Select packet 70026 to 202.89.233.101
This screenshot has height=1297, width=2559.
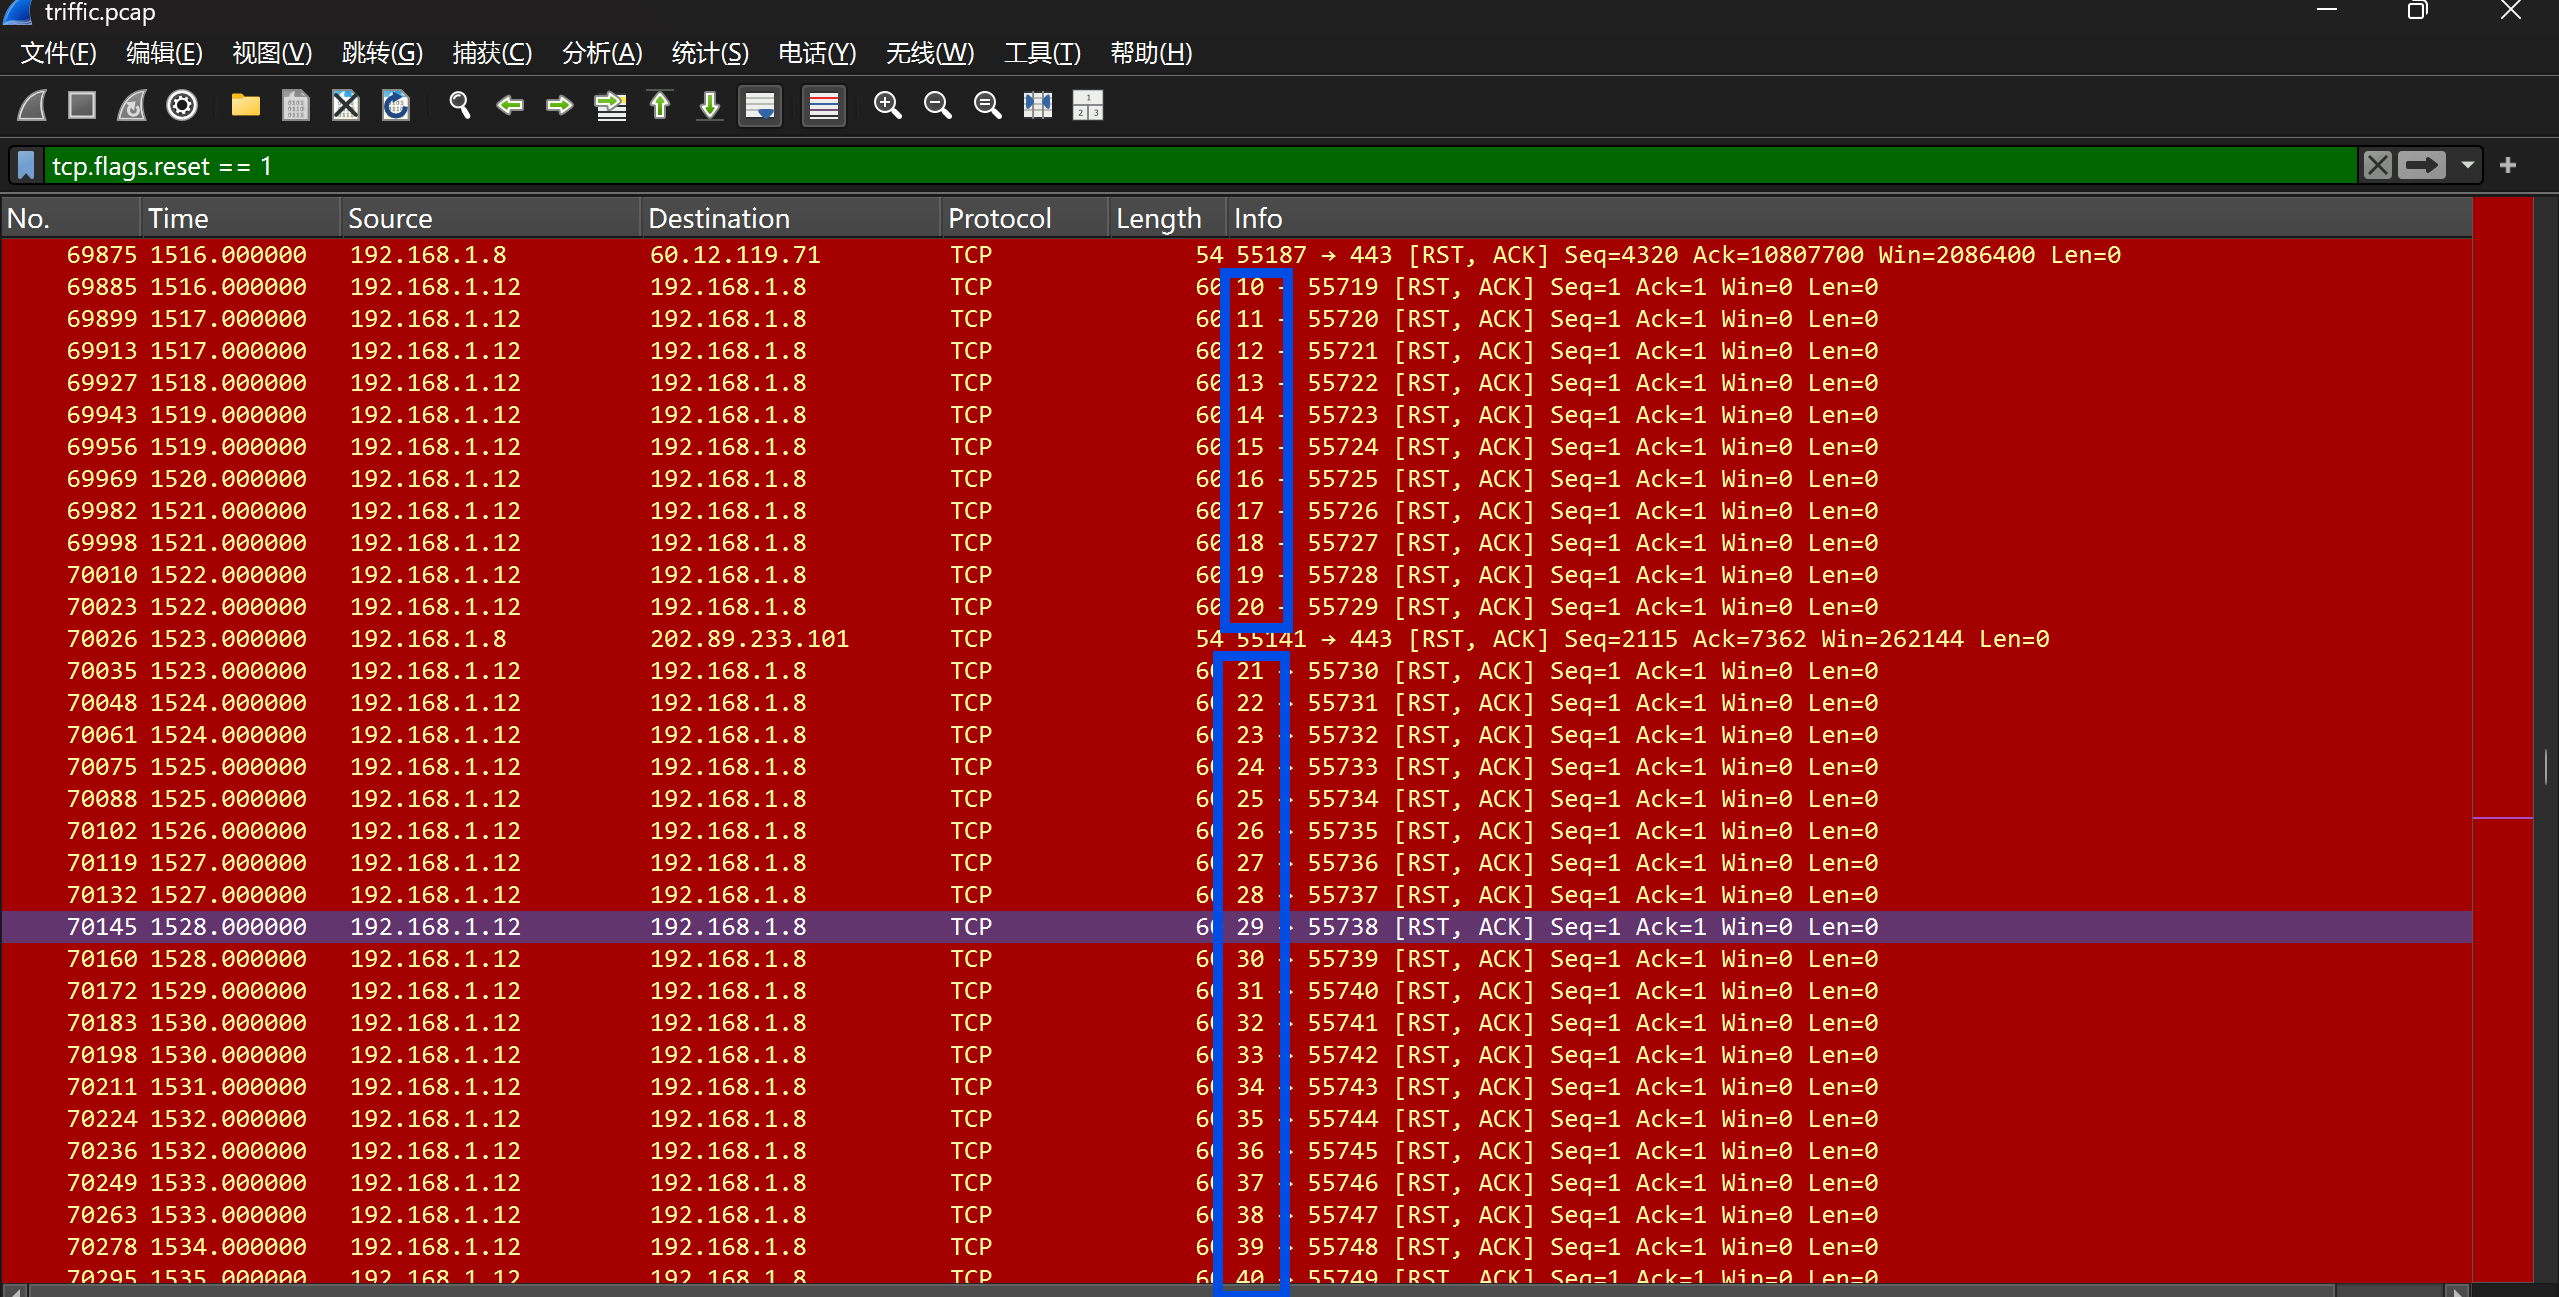tap(1237, 639)
